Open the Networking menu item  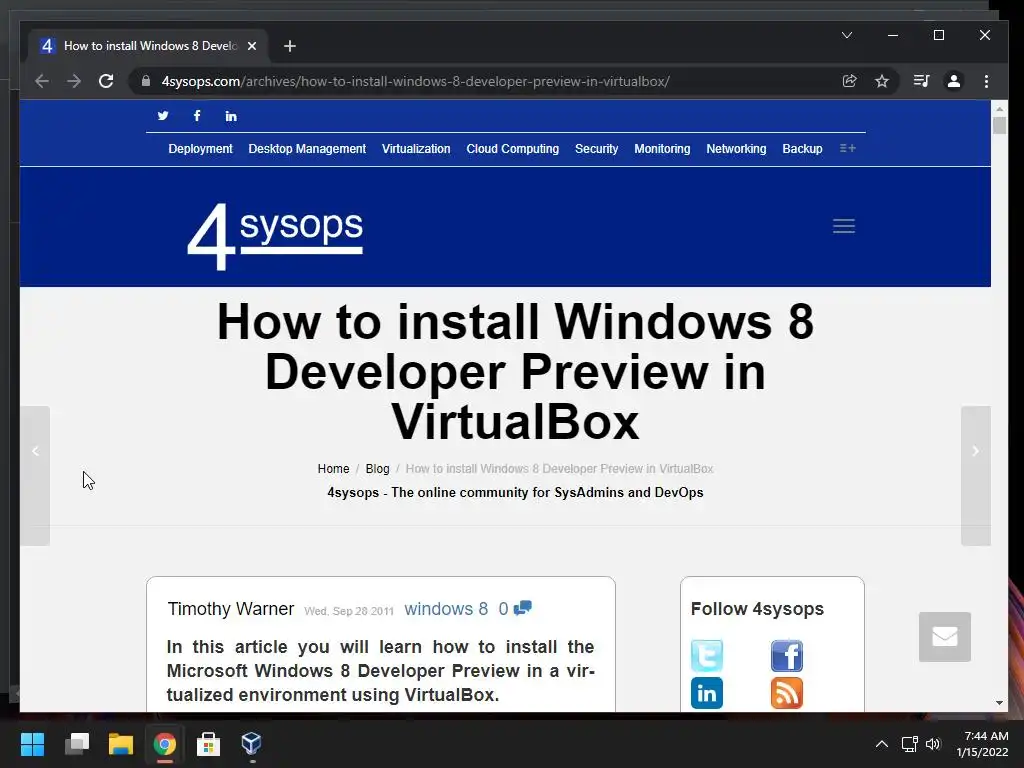(736, 149)
